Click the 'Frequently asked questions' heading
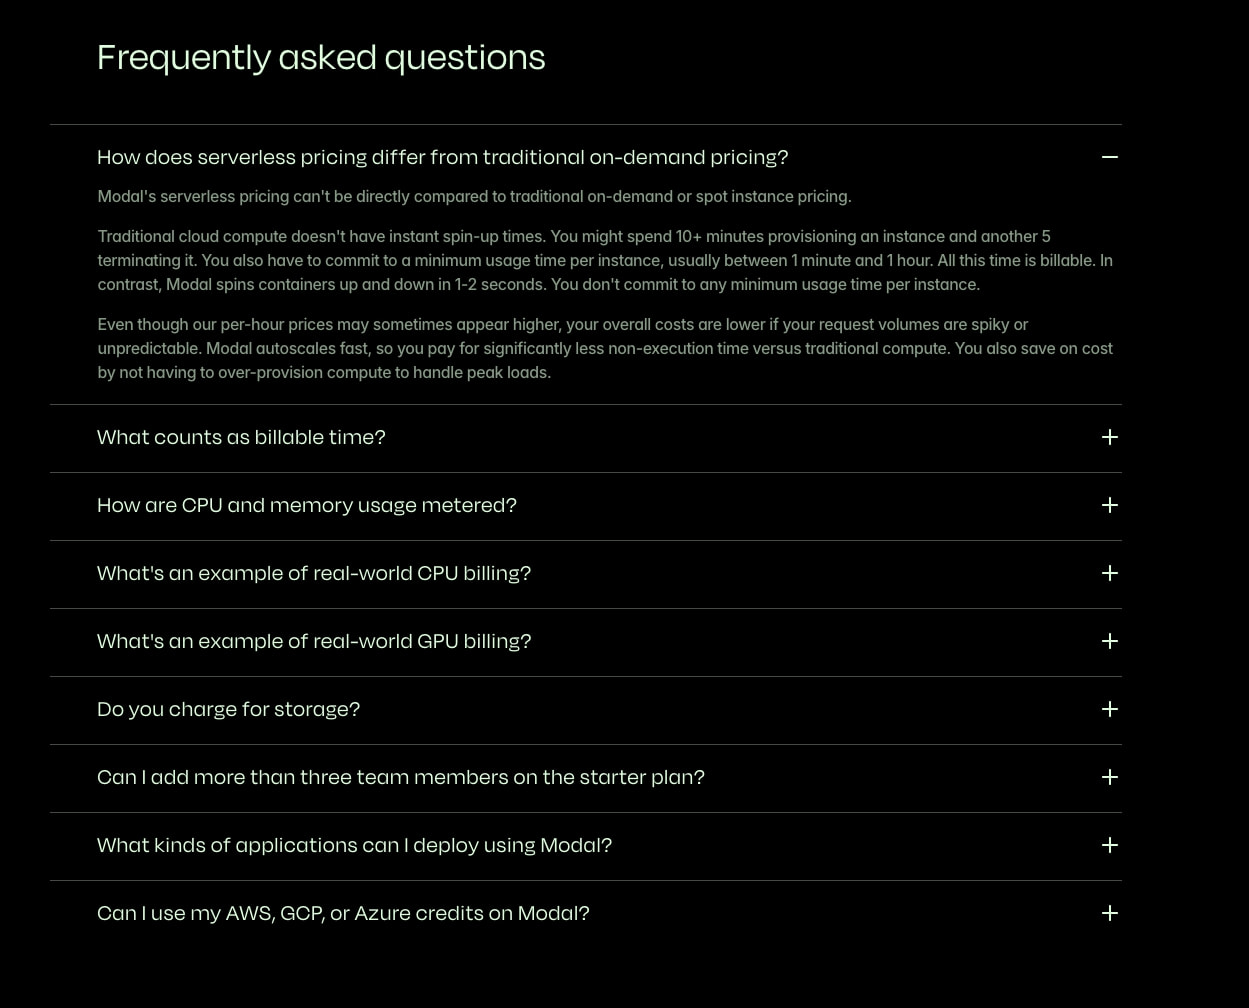This screenshot has height=1008, width=1249. [321, 57]
